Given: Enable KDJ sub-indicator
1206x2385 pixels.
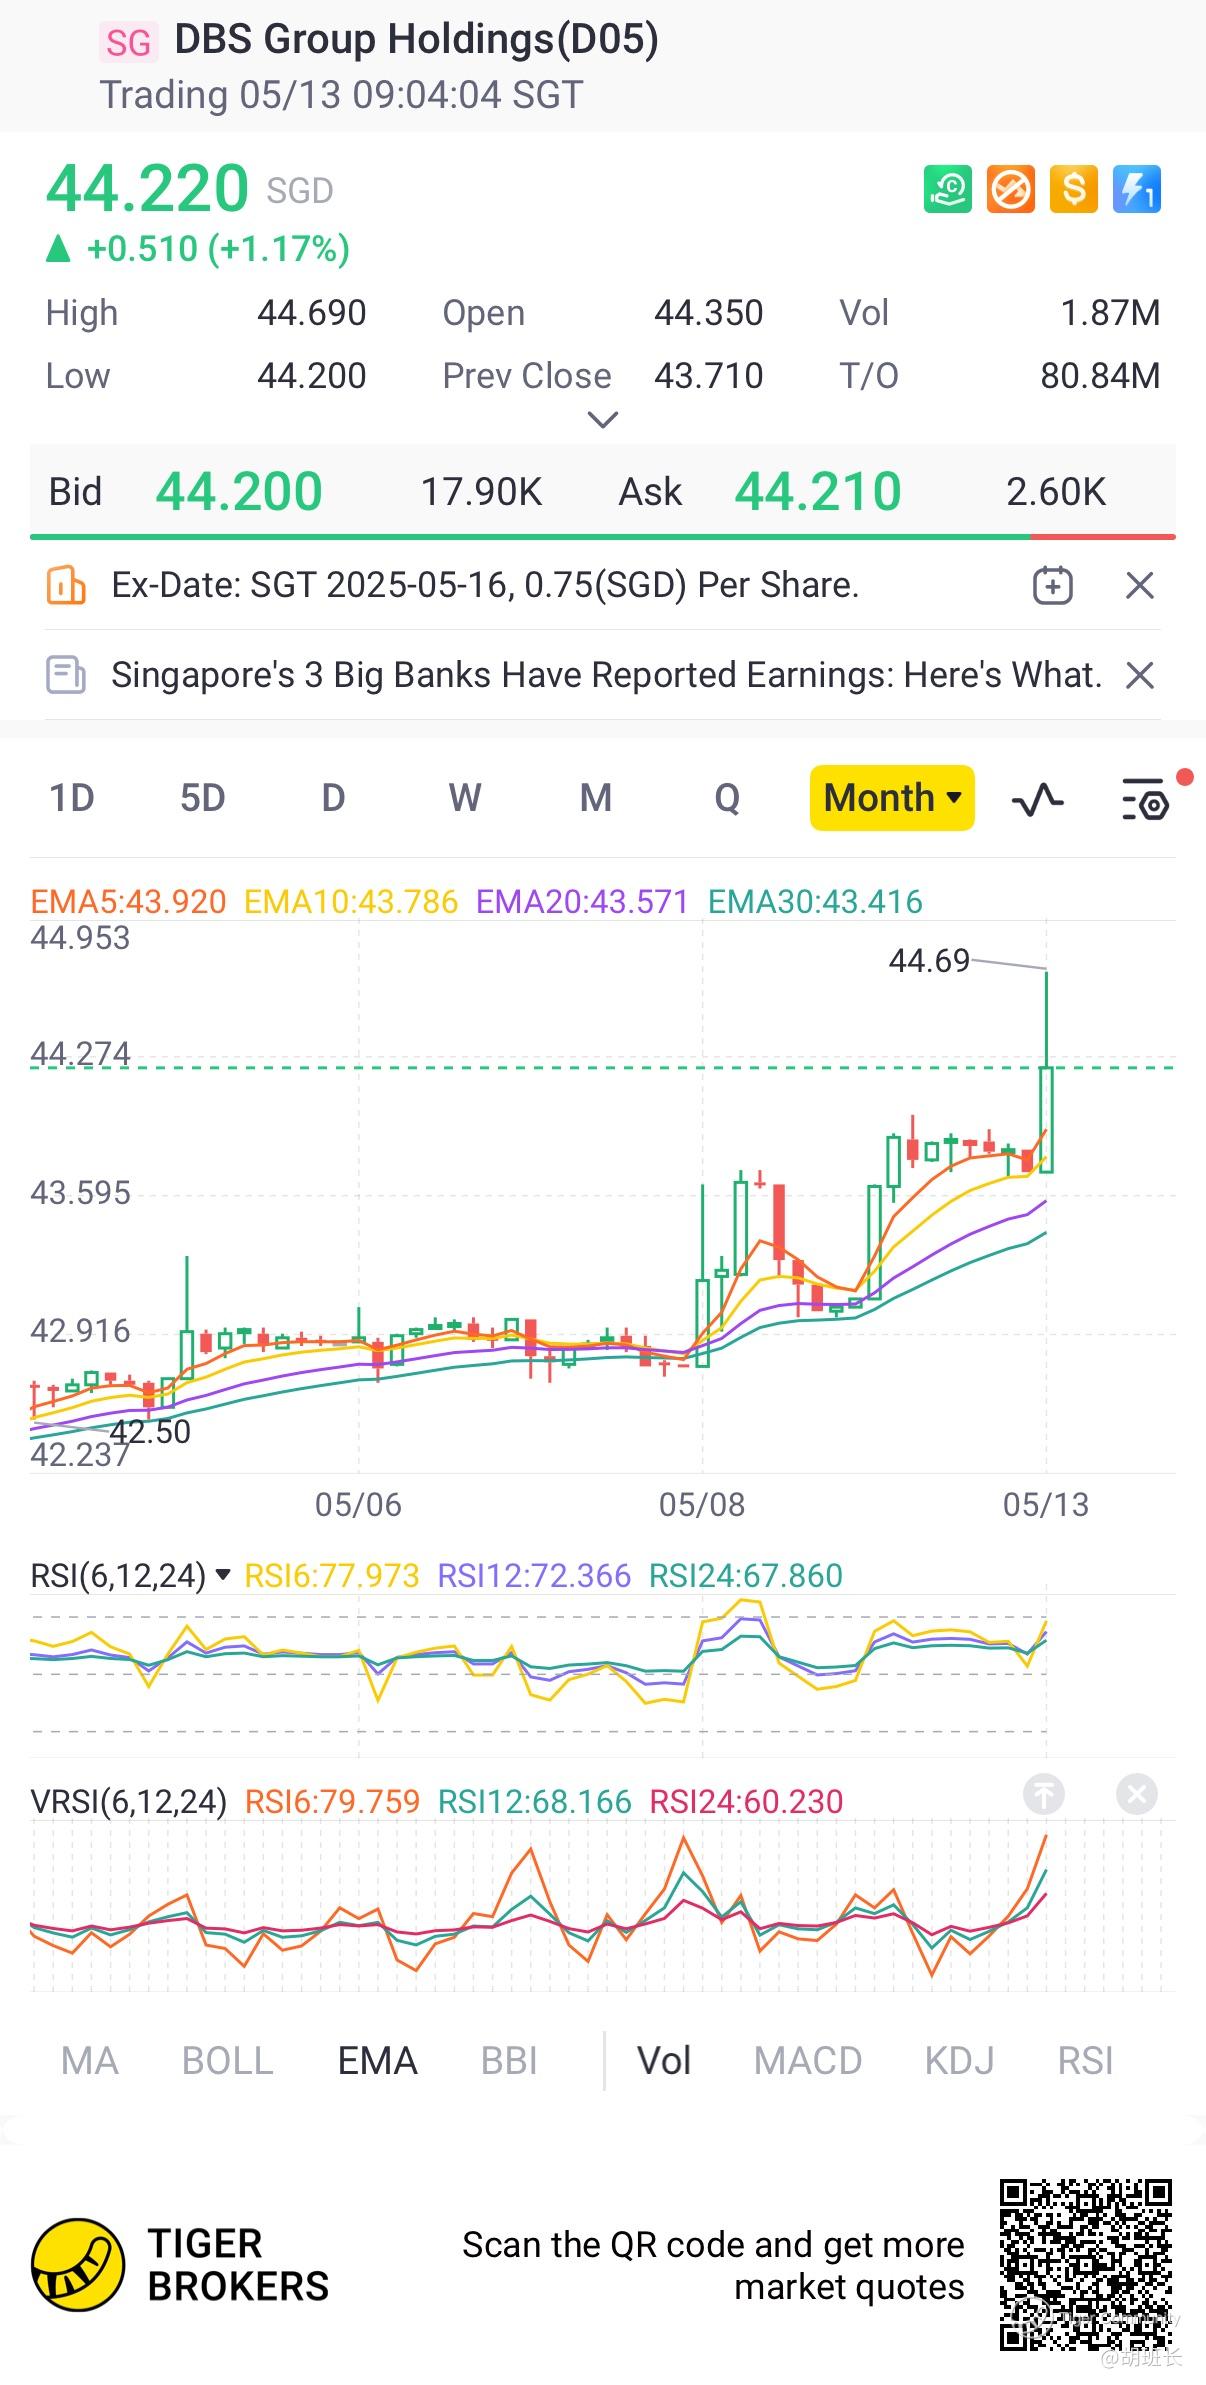Looking at the screenshot, I should [960, 2061].
